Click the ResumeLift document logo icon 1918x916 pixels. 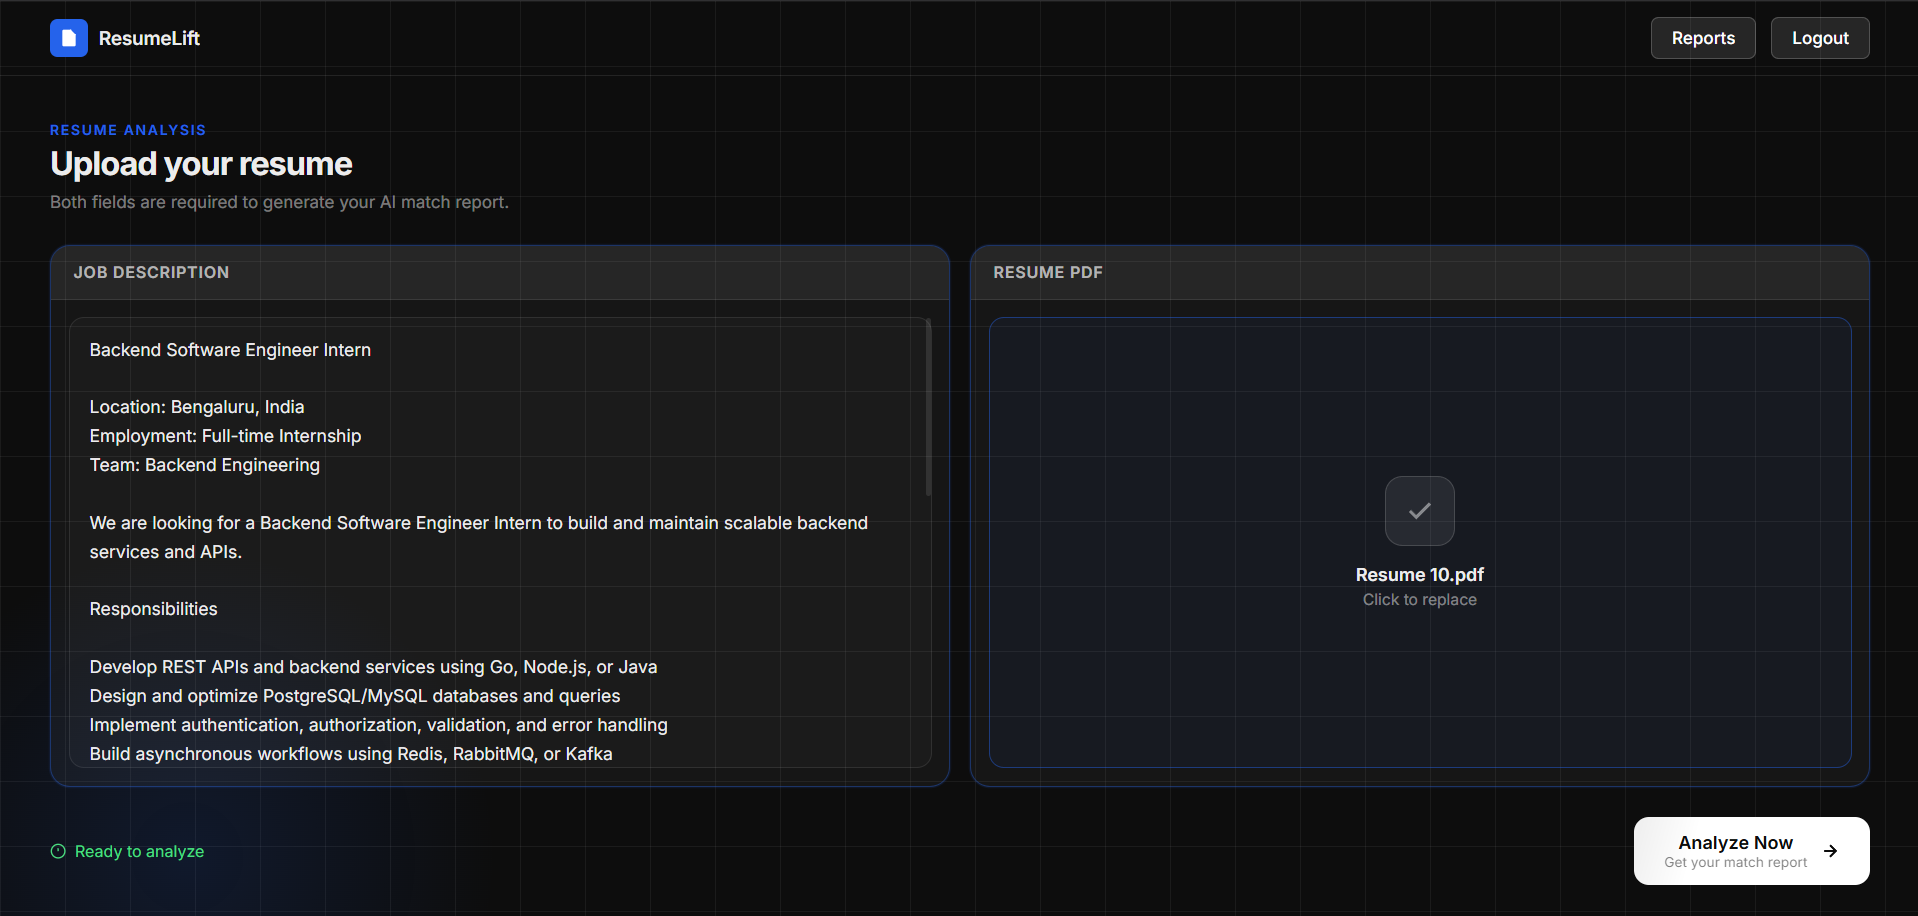tap(69, 38)
